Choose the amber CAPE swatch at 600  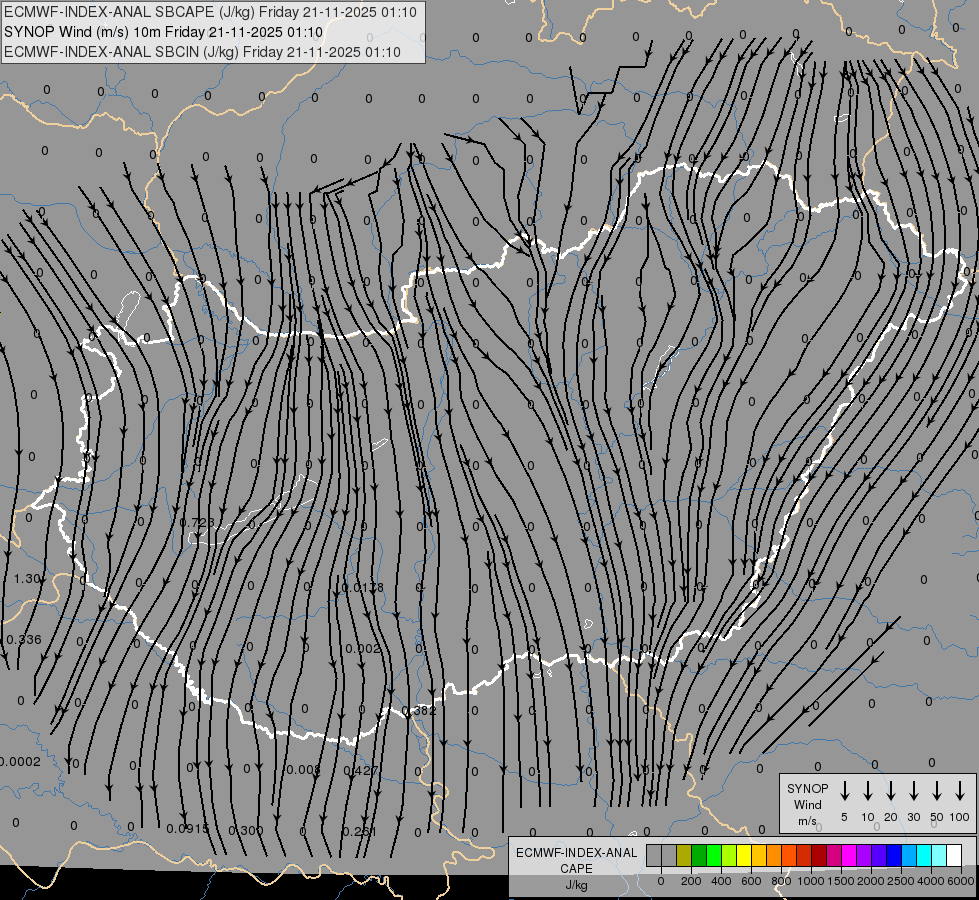tap(759, 855)
